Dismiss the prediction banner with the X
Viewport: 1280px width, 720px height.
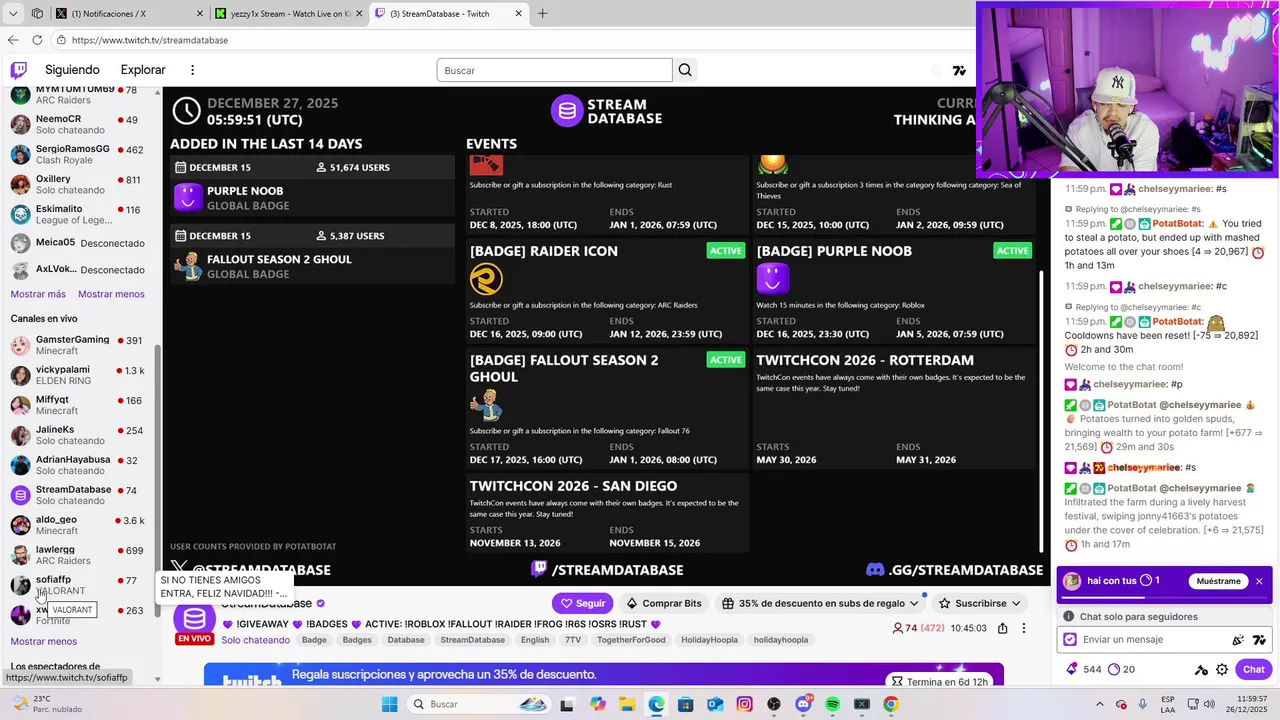(x=1259, y=581)
